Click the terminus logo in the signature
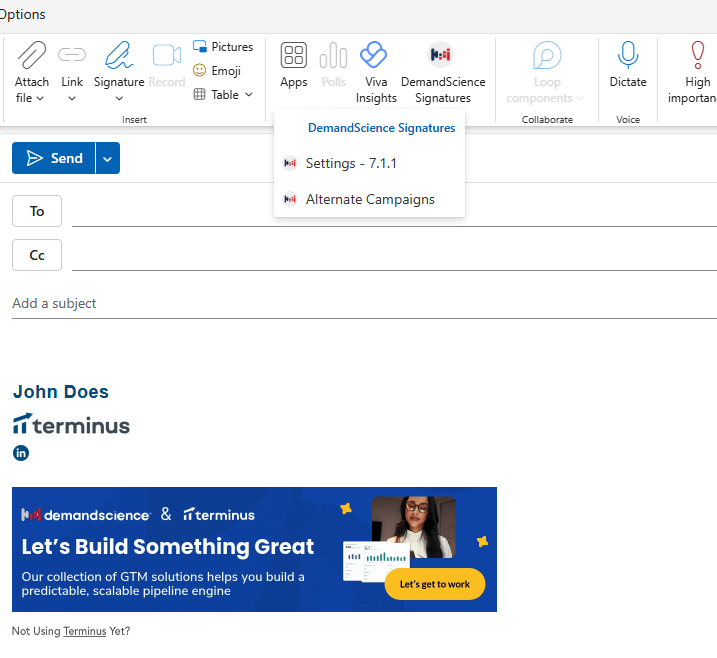Viewport: 717px width, 658px height. pyautogui.click(x=71, y=423)
